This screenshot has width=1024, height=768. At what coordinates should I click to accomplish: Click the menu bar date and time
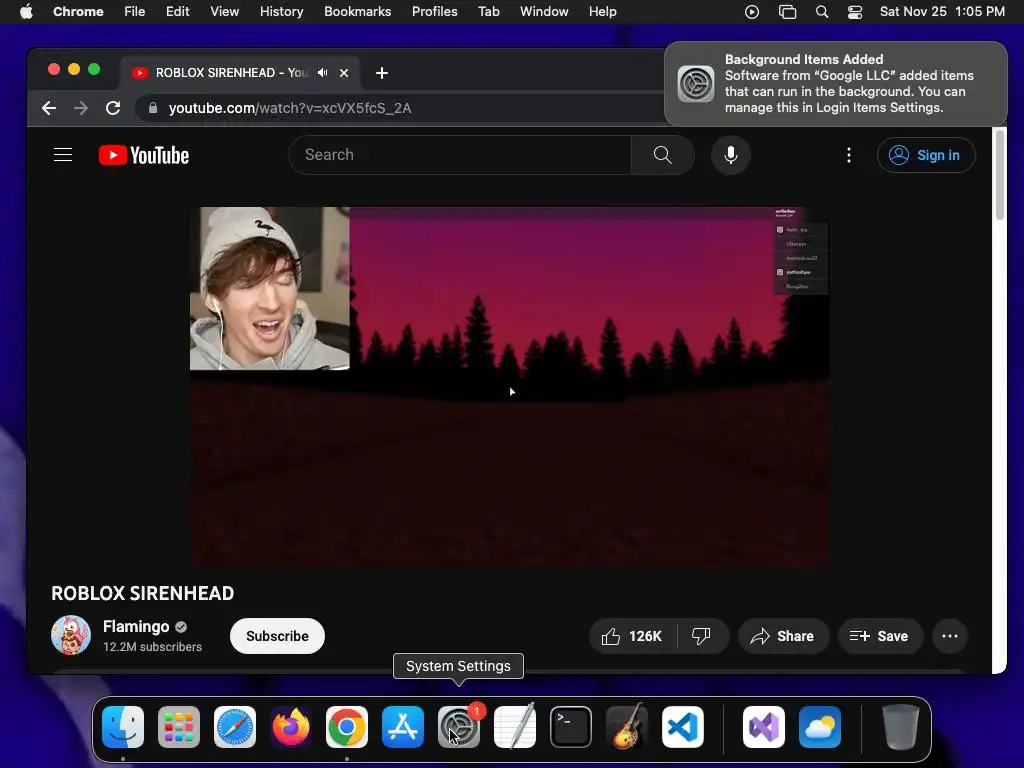pos(942,12)
